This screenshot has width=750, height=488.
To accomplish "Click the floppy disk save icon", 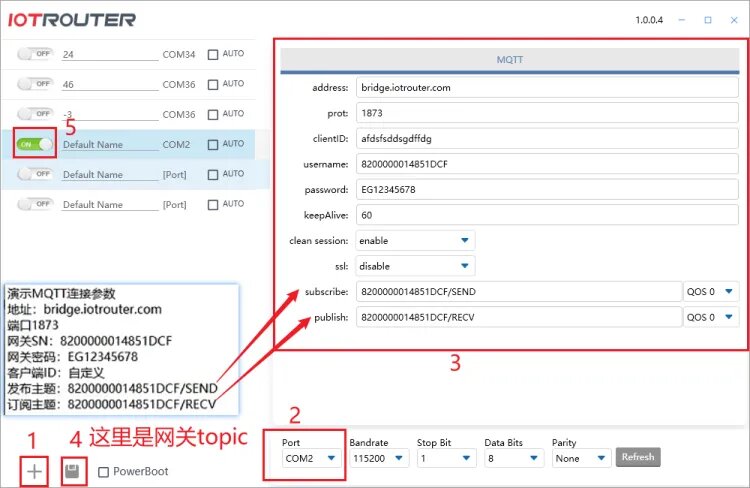I will click(71, 471).
